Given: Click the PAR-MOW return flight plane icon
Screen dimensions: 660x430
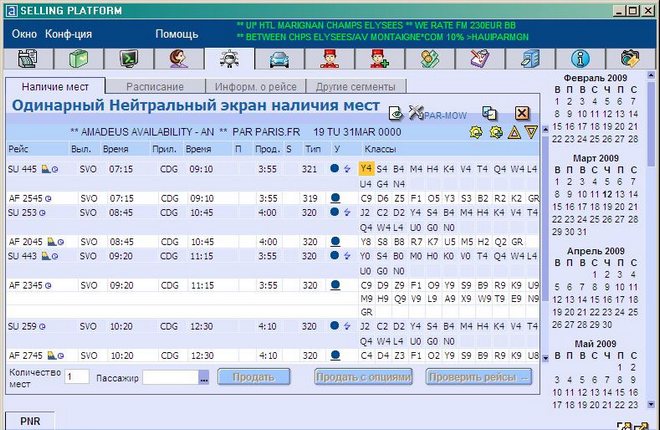Looking at the screenshot, I should 415,113.
